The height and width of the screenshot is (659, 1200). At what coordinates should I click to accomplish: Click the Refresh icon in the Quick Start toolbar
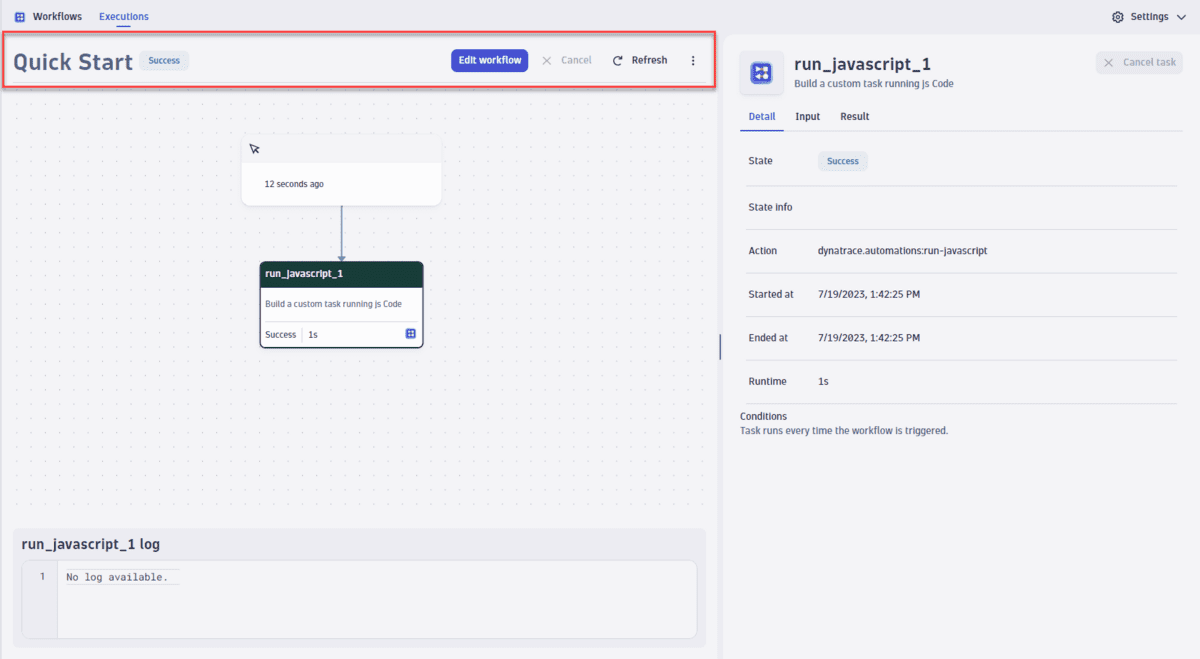click(618, 60)
